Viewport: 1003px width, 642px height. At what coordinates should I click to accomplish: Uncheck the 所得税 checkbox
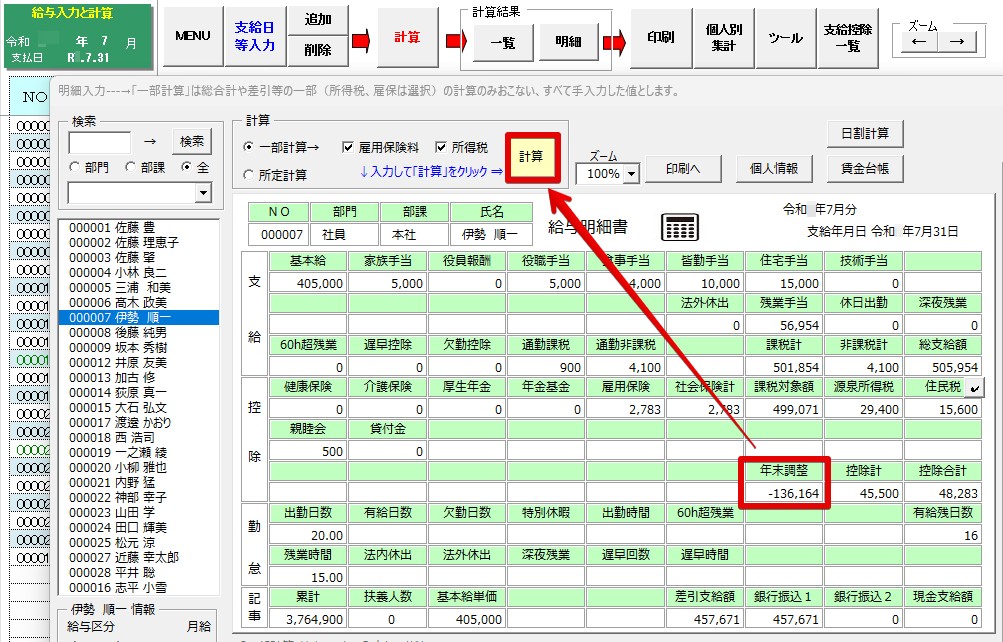pyautogui.click(x=442, y=147)
